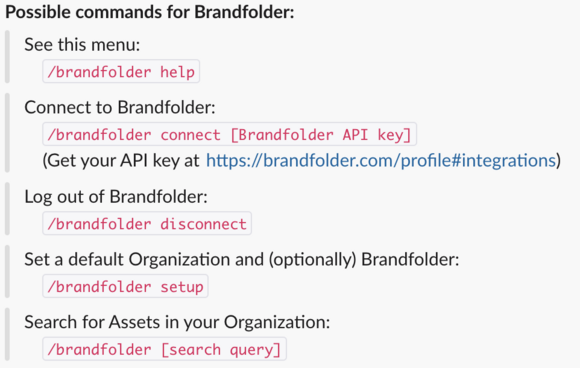Click the 'Connect to Brandfolder:' text
This screenshot has height=368, width=580.
pos(119,108)
